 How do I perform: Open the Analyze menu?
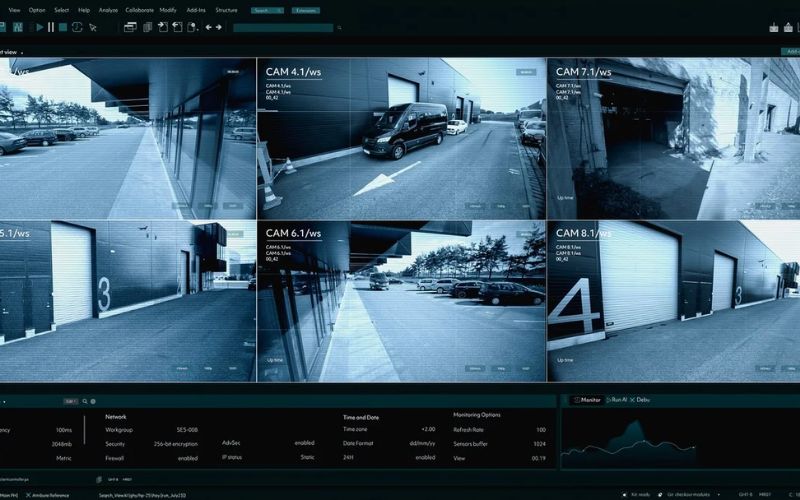(x=108, y=10)
